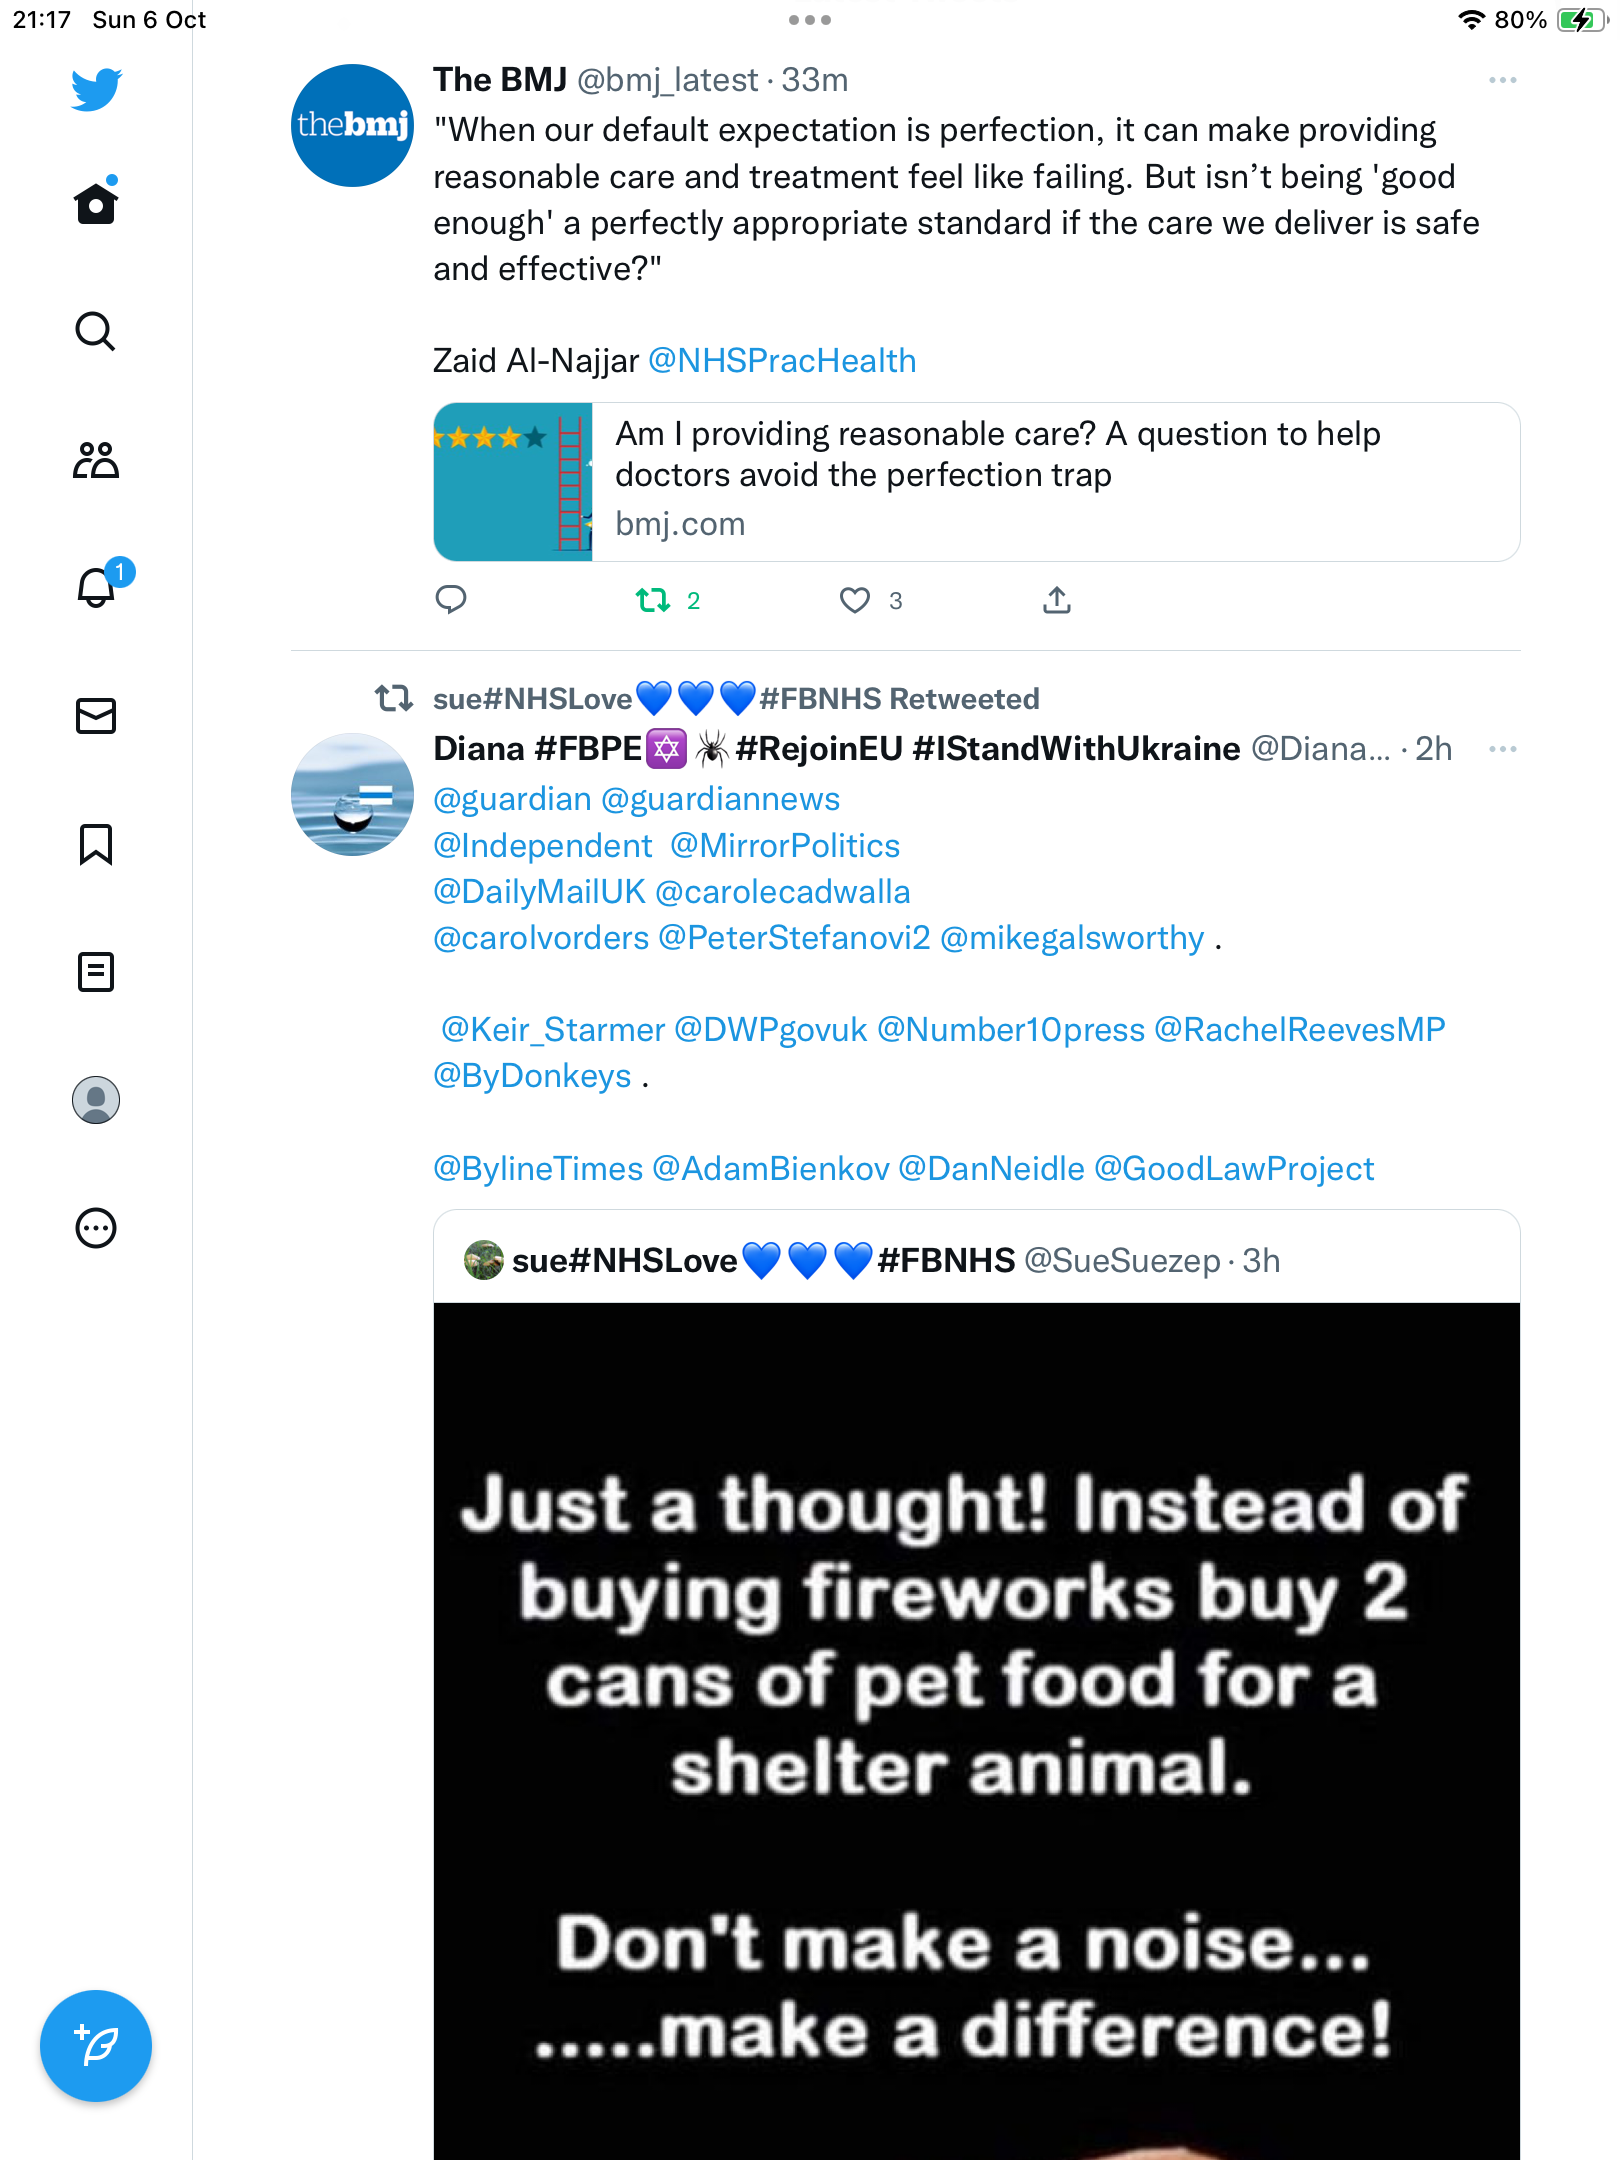Viewport: 1620px width, 2160px height.
Task: Tap the Twitter bird logo
Action: [96, 89]
